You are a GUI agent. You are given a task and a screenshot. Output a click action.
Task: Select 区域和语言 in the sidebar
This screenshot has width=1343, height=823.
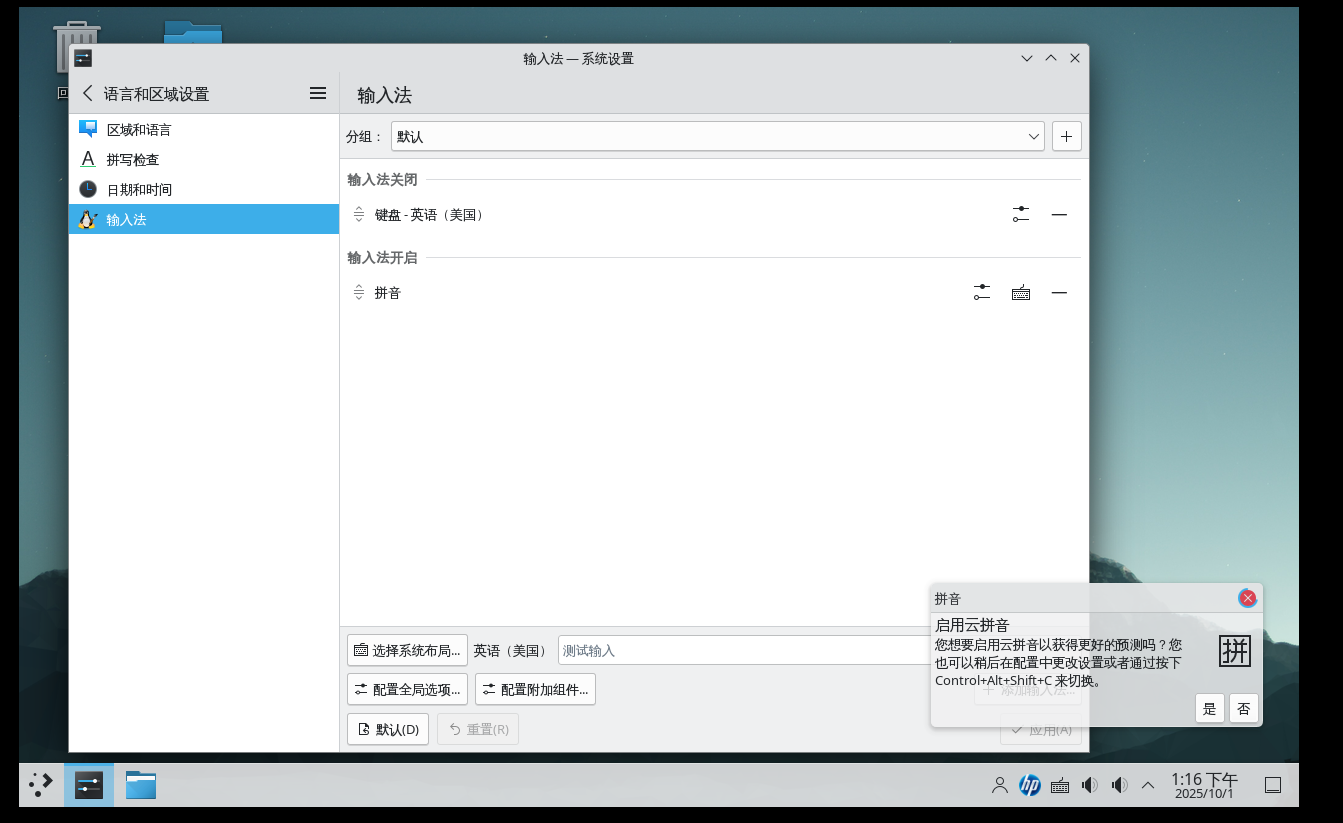[x=138, y=129]
